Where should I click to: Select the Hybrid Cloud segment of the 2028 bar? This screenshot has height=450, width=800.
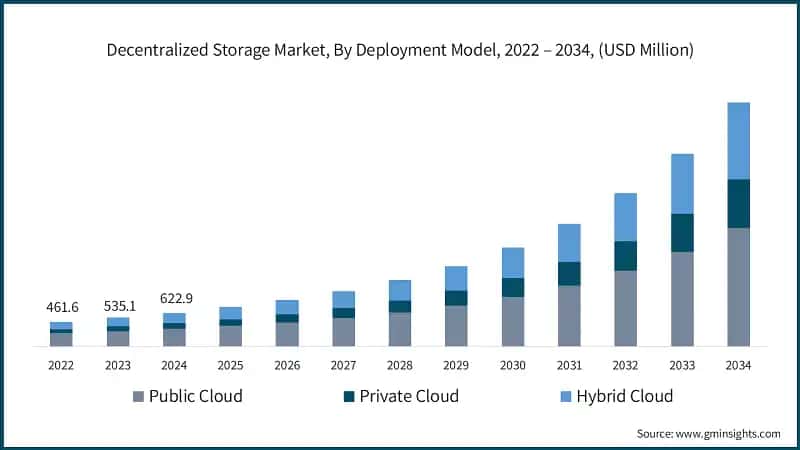tap(400, 290)
